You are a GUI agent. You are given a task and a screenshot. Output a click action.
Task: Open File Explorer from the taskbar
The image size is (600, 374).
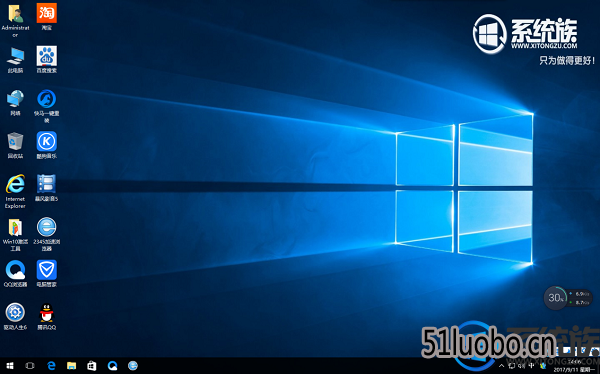pos(71,366)
